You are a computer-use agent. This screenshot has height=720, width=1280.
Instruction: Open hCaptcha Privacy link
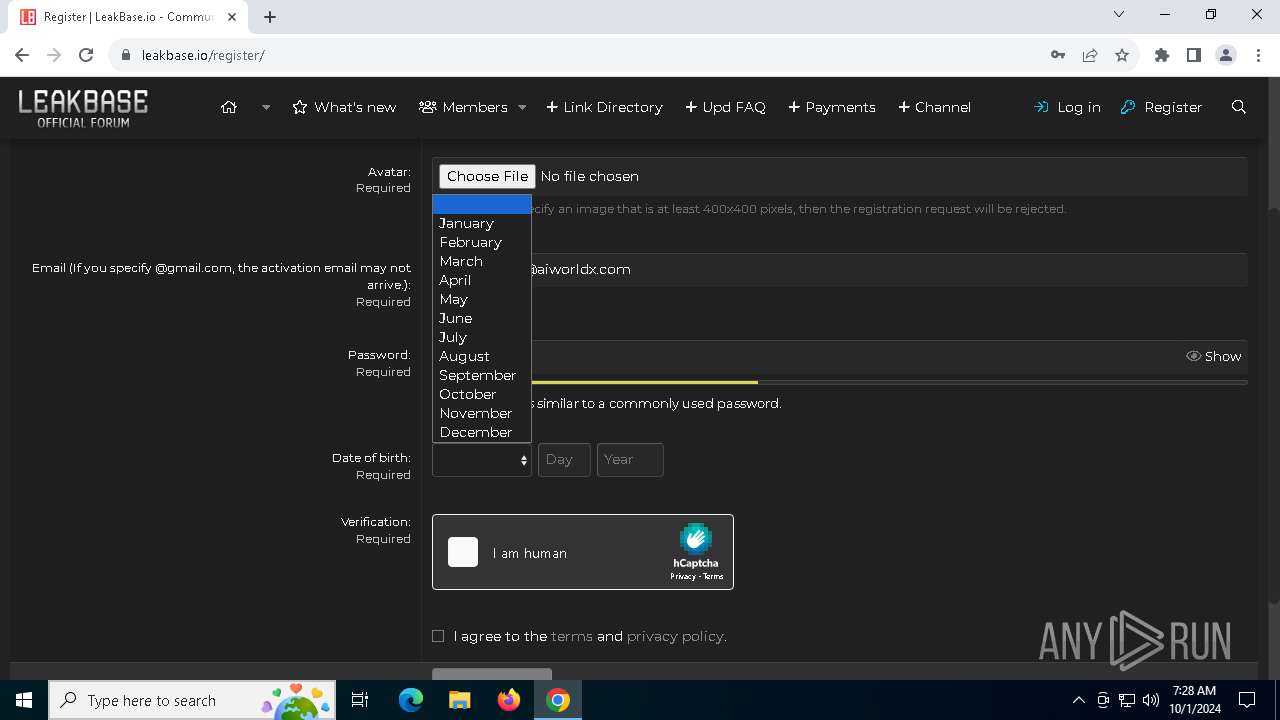683,577
